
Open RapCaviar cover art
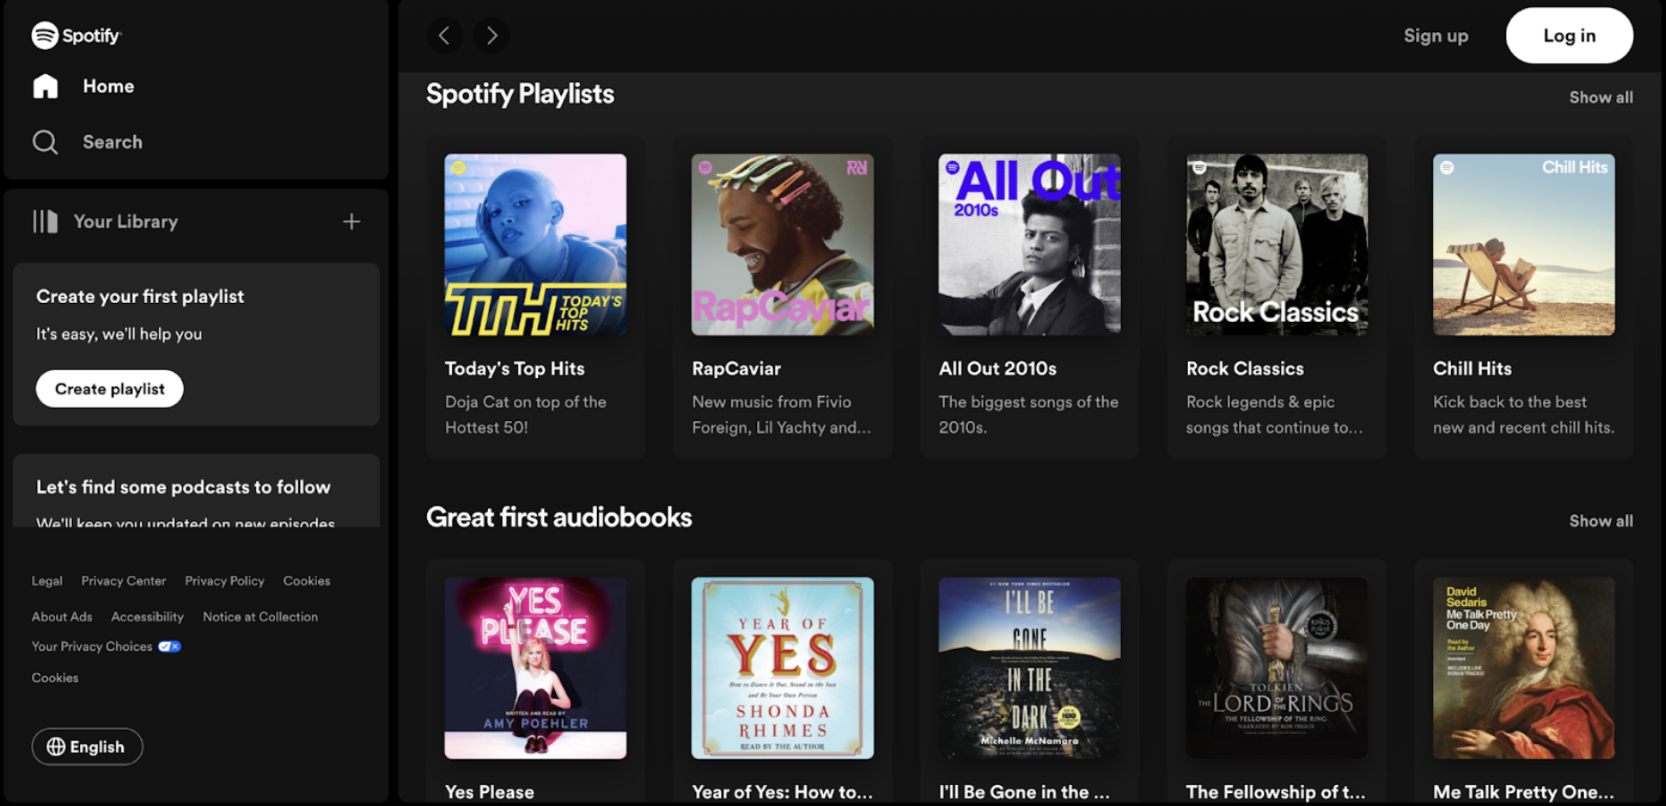coord(783,244)
